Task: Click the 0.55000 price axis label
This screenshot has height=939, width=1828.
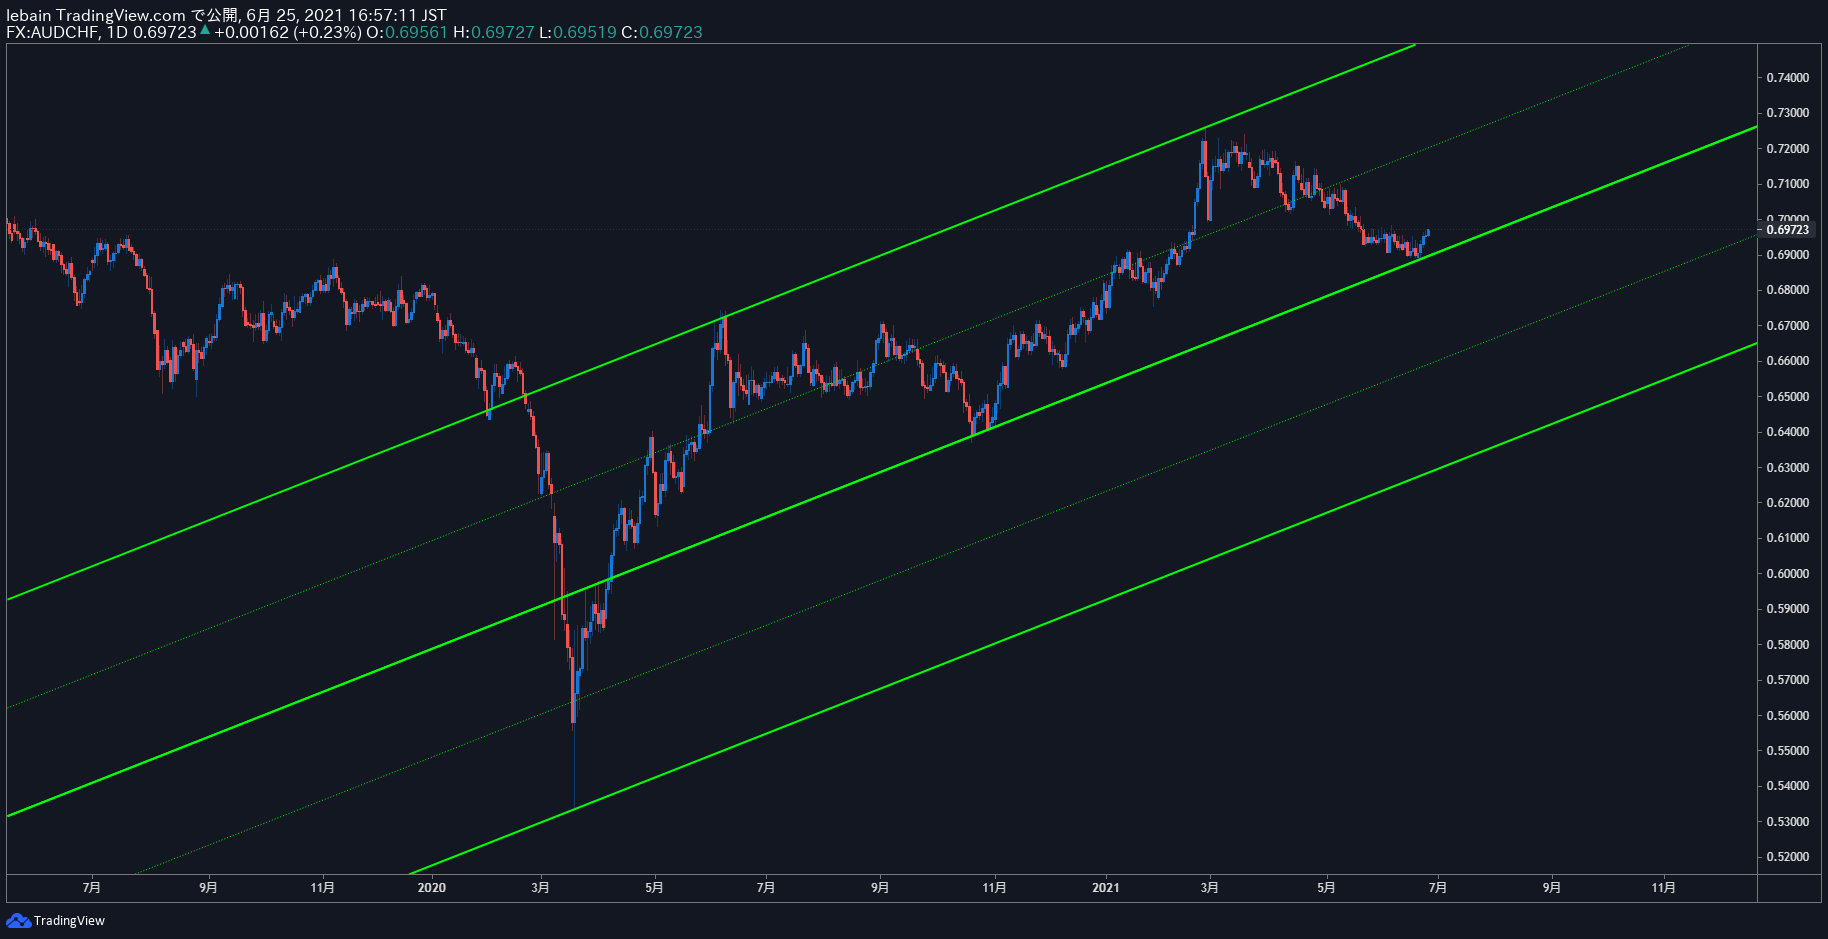Action: click(1788, 751)
